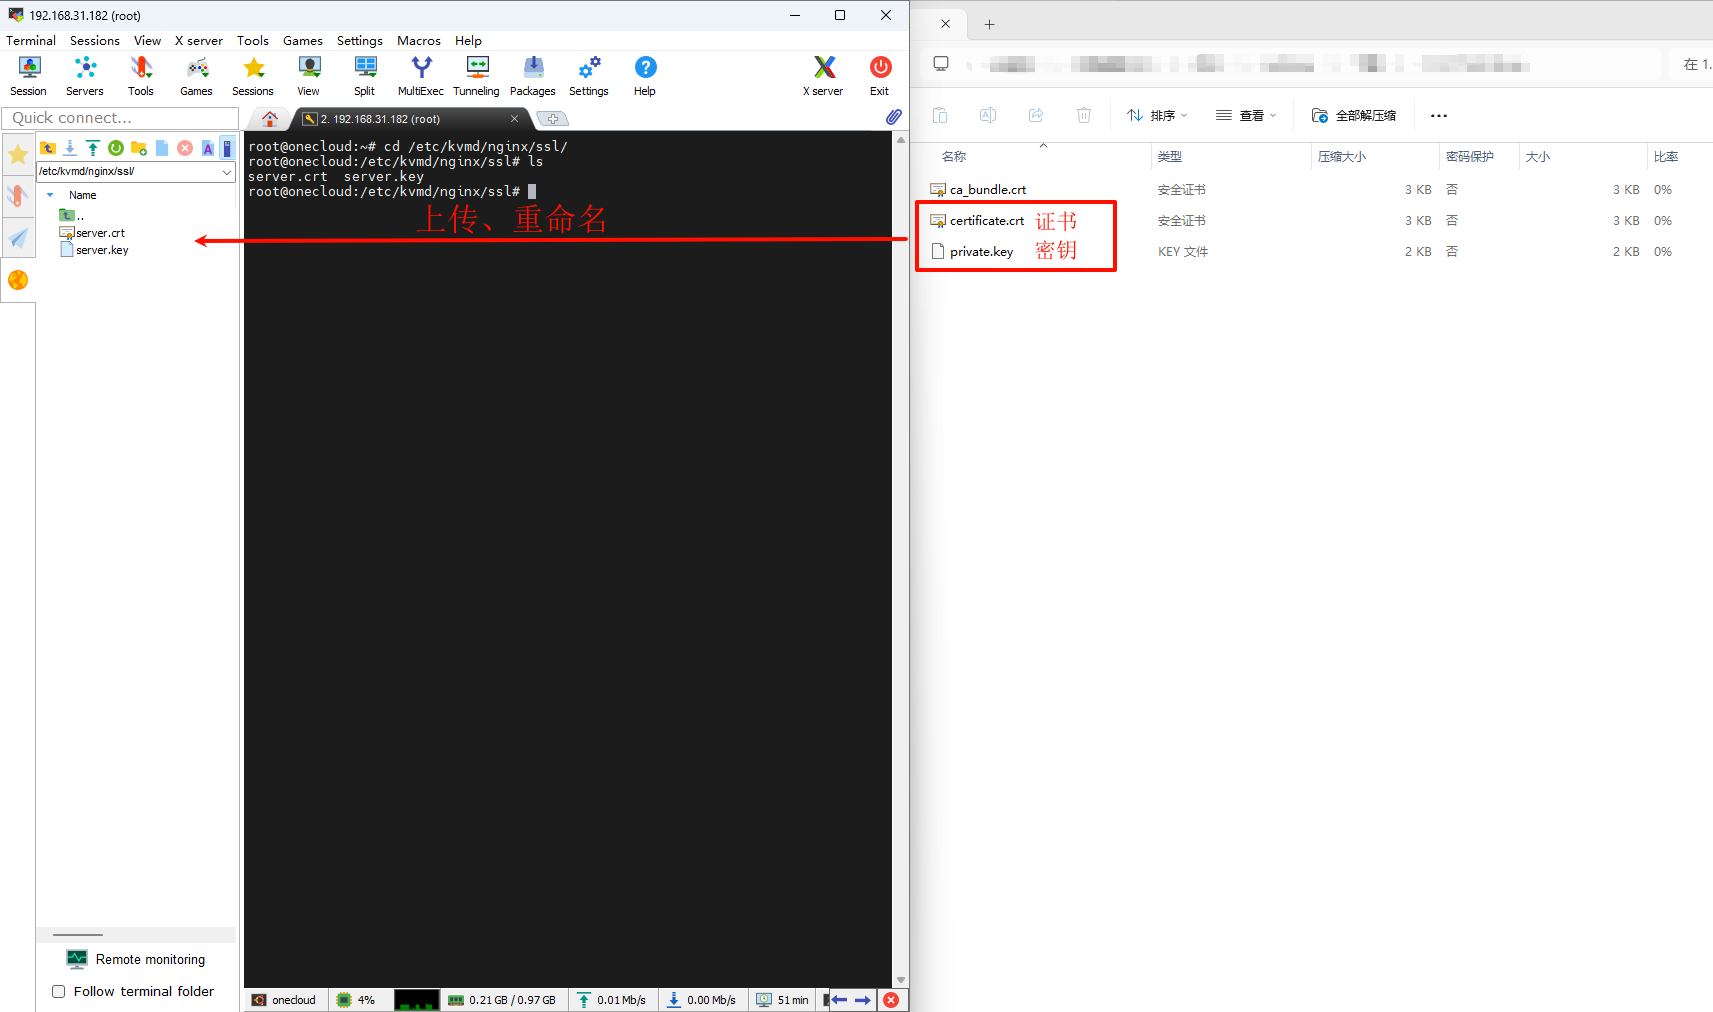Select server.crt in the SFTP file list
The width and height of the screenshot is (1713, 1012).
click(93, 233)
